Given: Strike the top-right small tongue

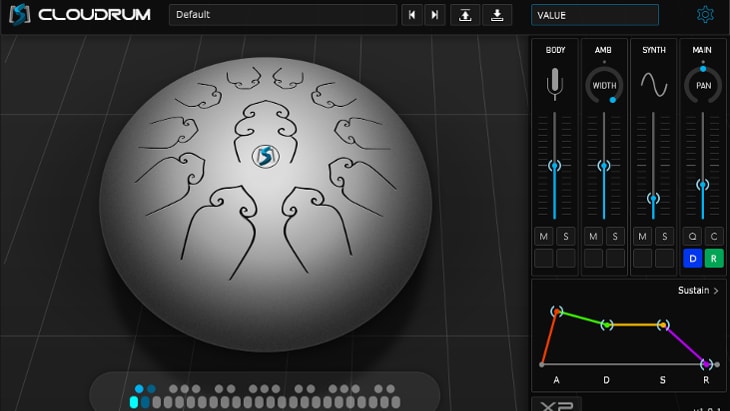Looking at the screenshot, I should 288,78.
